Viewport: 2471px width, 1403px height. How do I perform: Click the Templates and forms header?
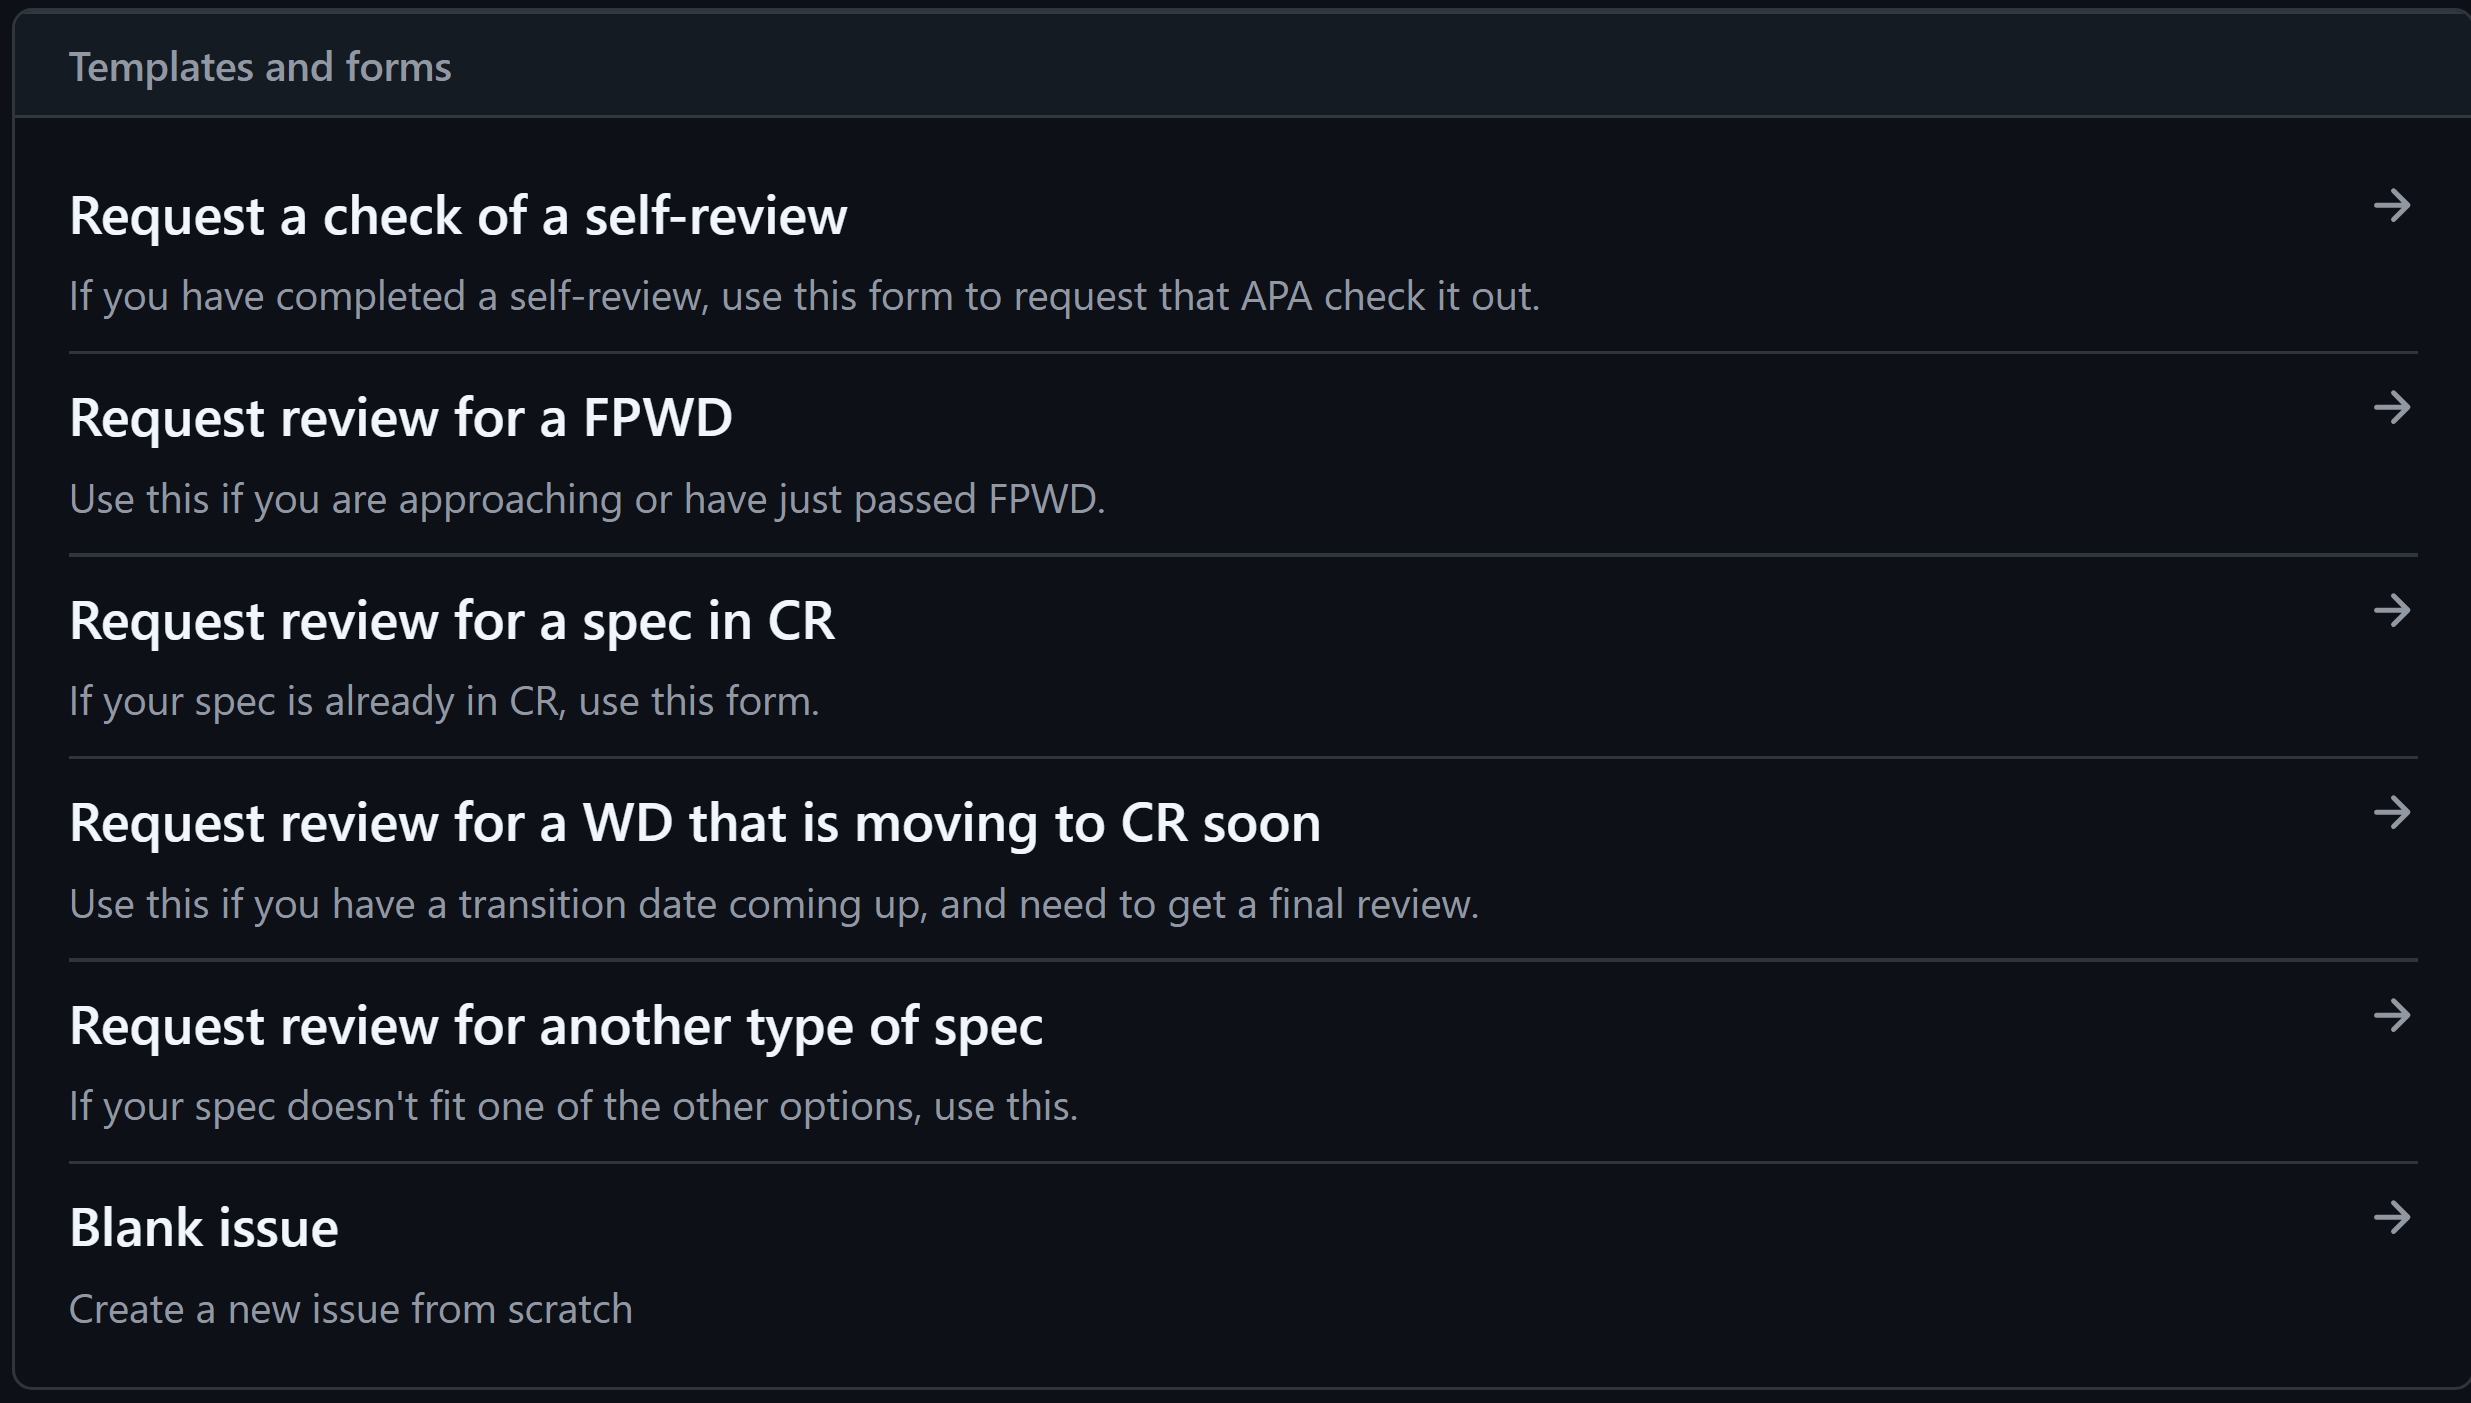[x=260, y=66]
